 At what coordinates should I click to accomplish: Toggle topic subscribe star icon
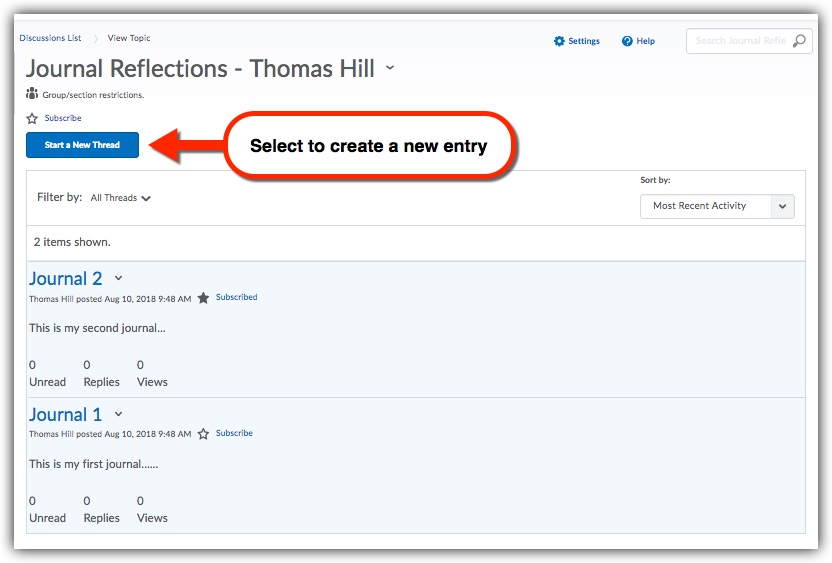pyautogui.click(x=32, y=118)
